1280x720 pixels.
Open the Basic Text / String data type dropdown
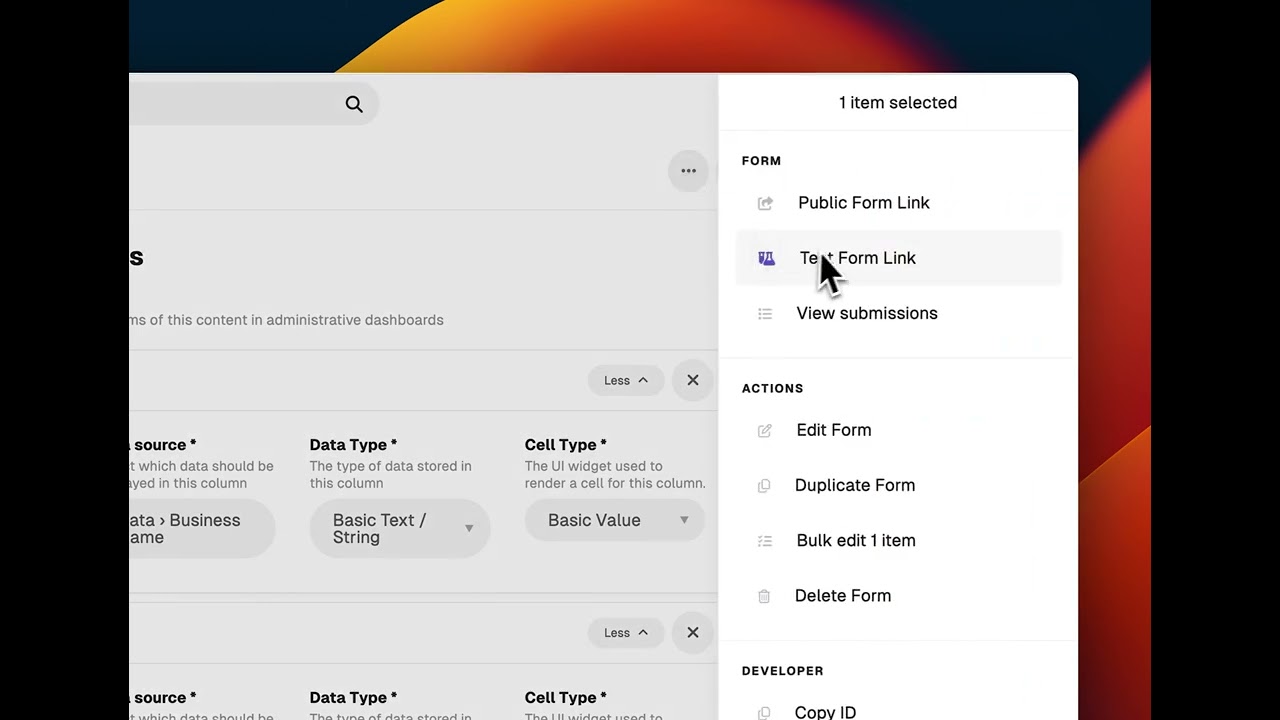pos(400,528)
